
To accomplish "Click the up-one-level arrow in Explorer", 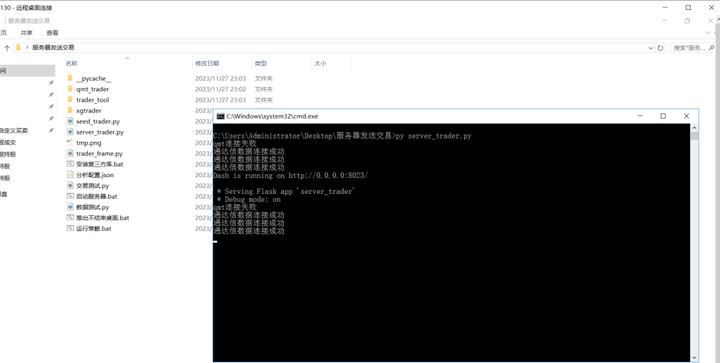I will click(x=7, y=48).
